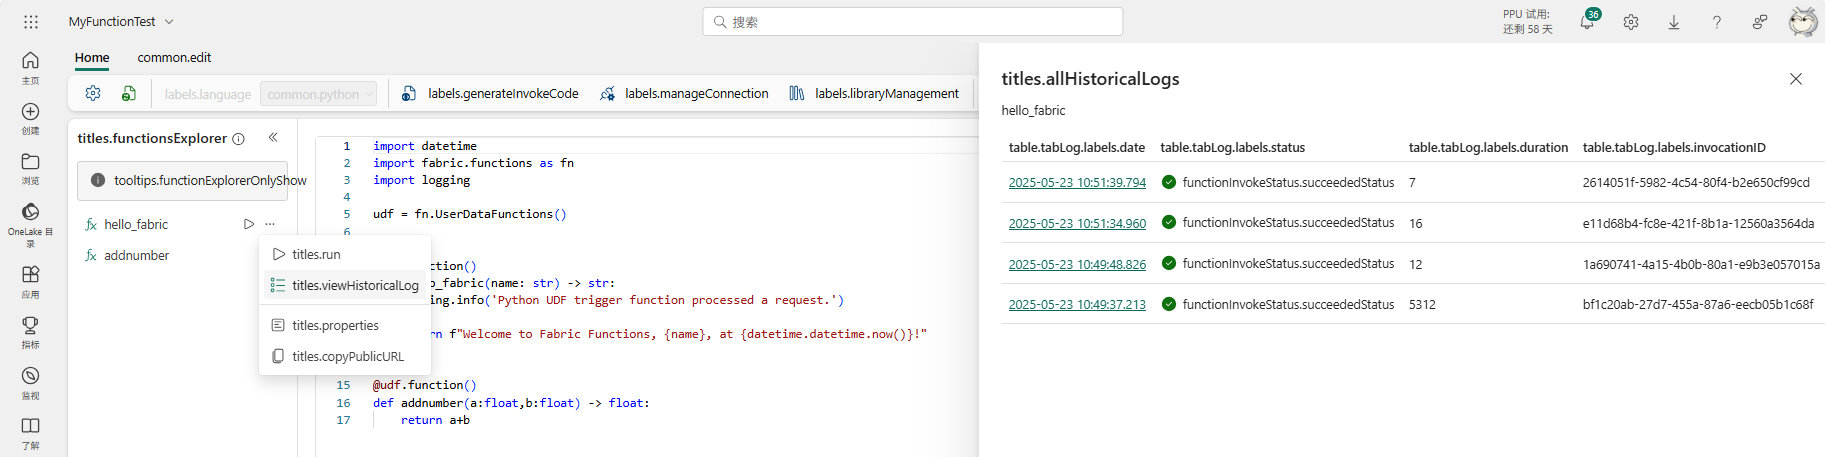Open log link 2025-05-23 10:51:39.794
The width and height of the screenshot is (1825, 457).
tap(1077, 183)
